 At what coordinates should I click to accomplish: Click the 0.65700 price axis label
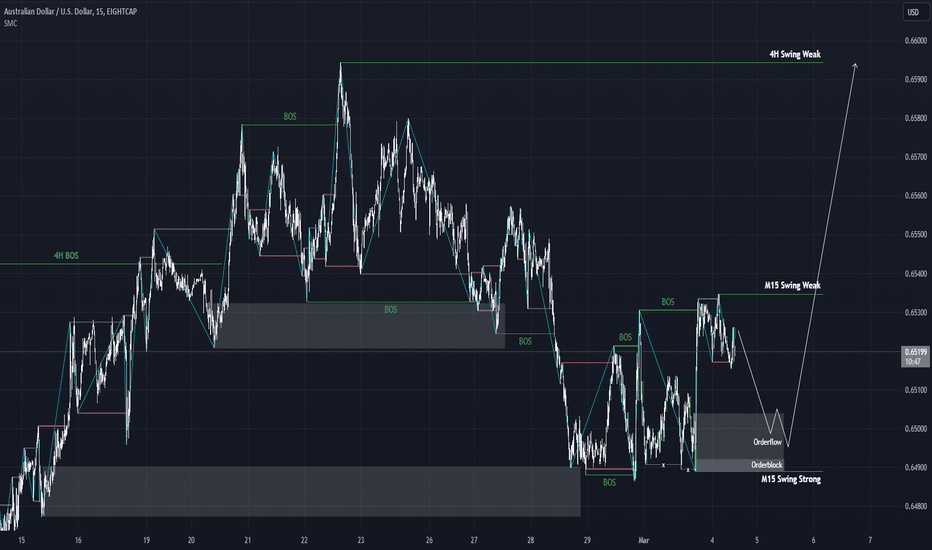tap(915, 157)
